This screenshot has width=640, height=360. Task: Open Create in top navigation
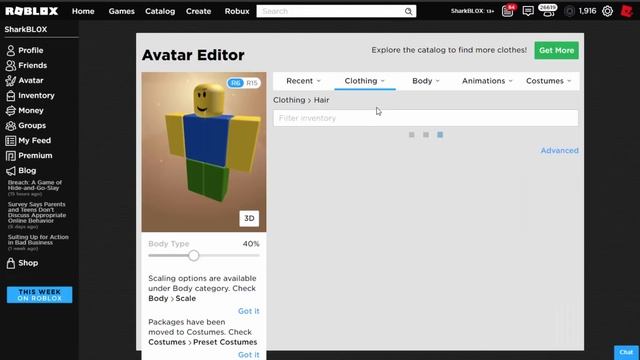[198, 11]
